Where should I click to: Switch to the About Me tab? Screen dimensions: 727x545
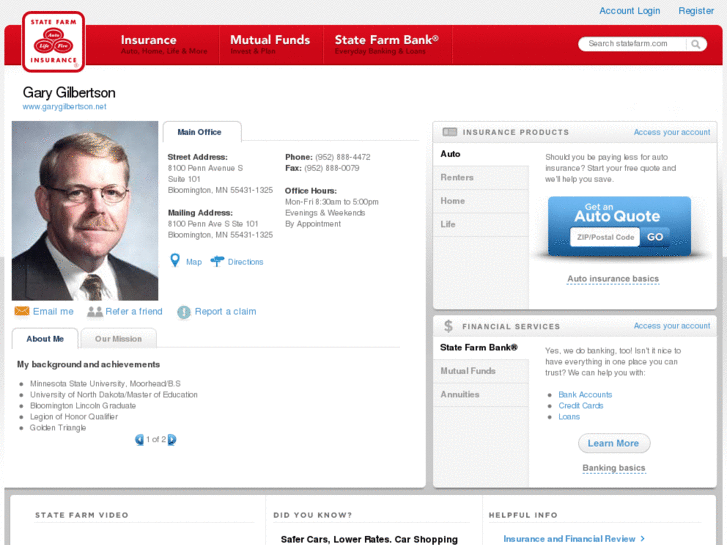45,339
